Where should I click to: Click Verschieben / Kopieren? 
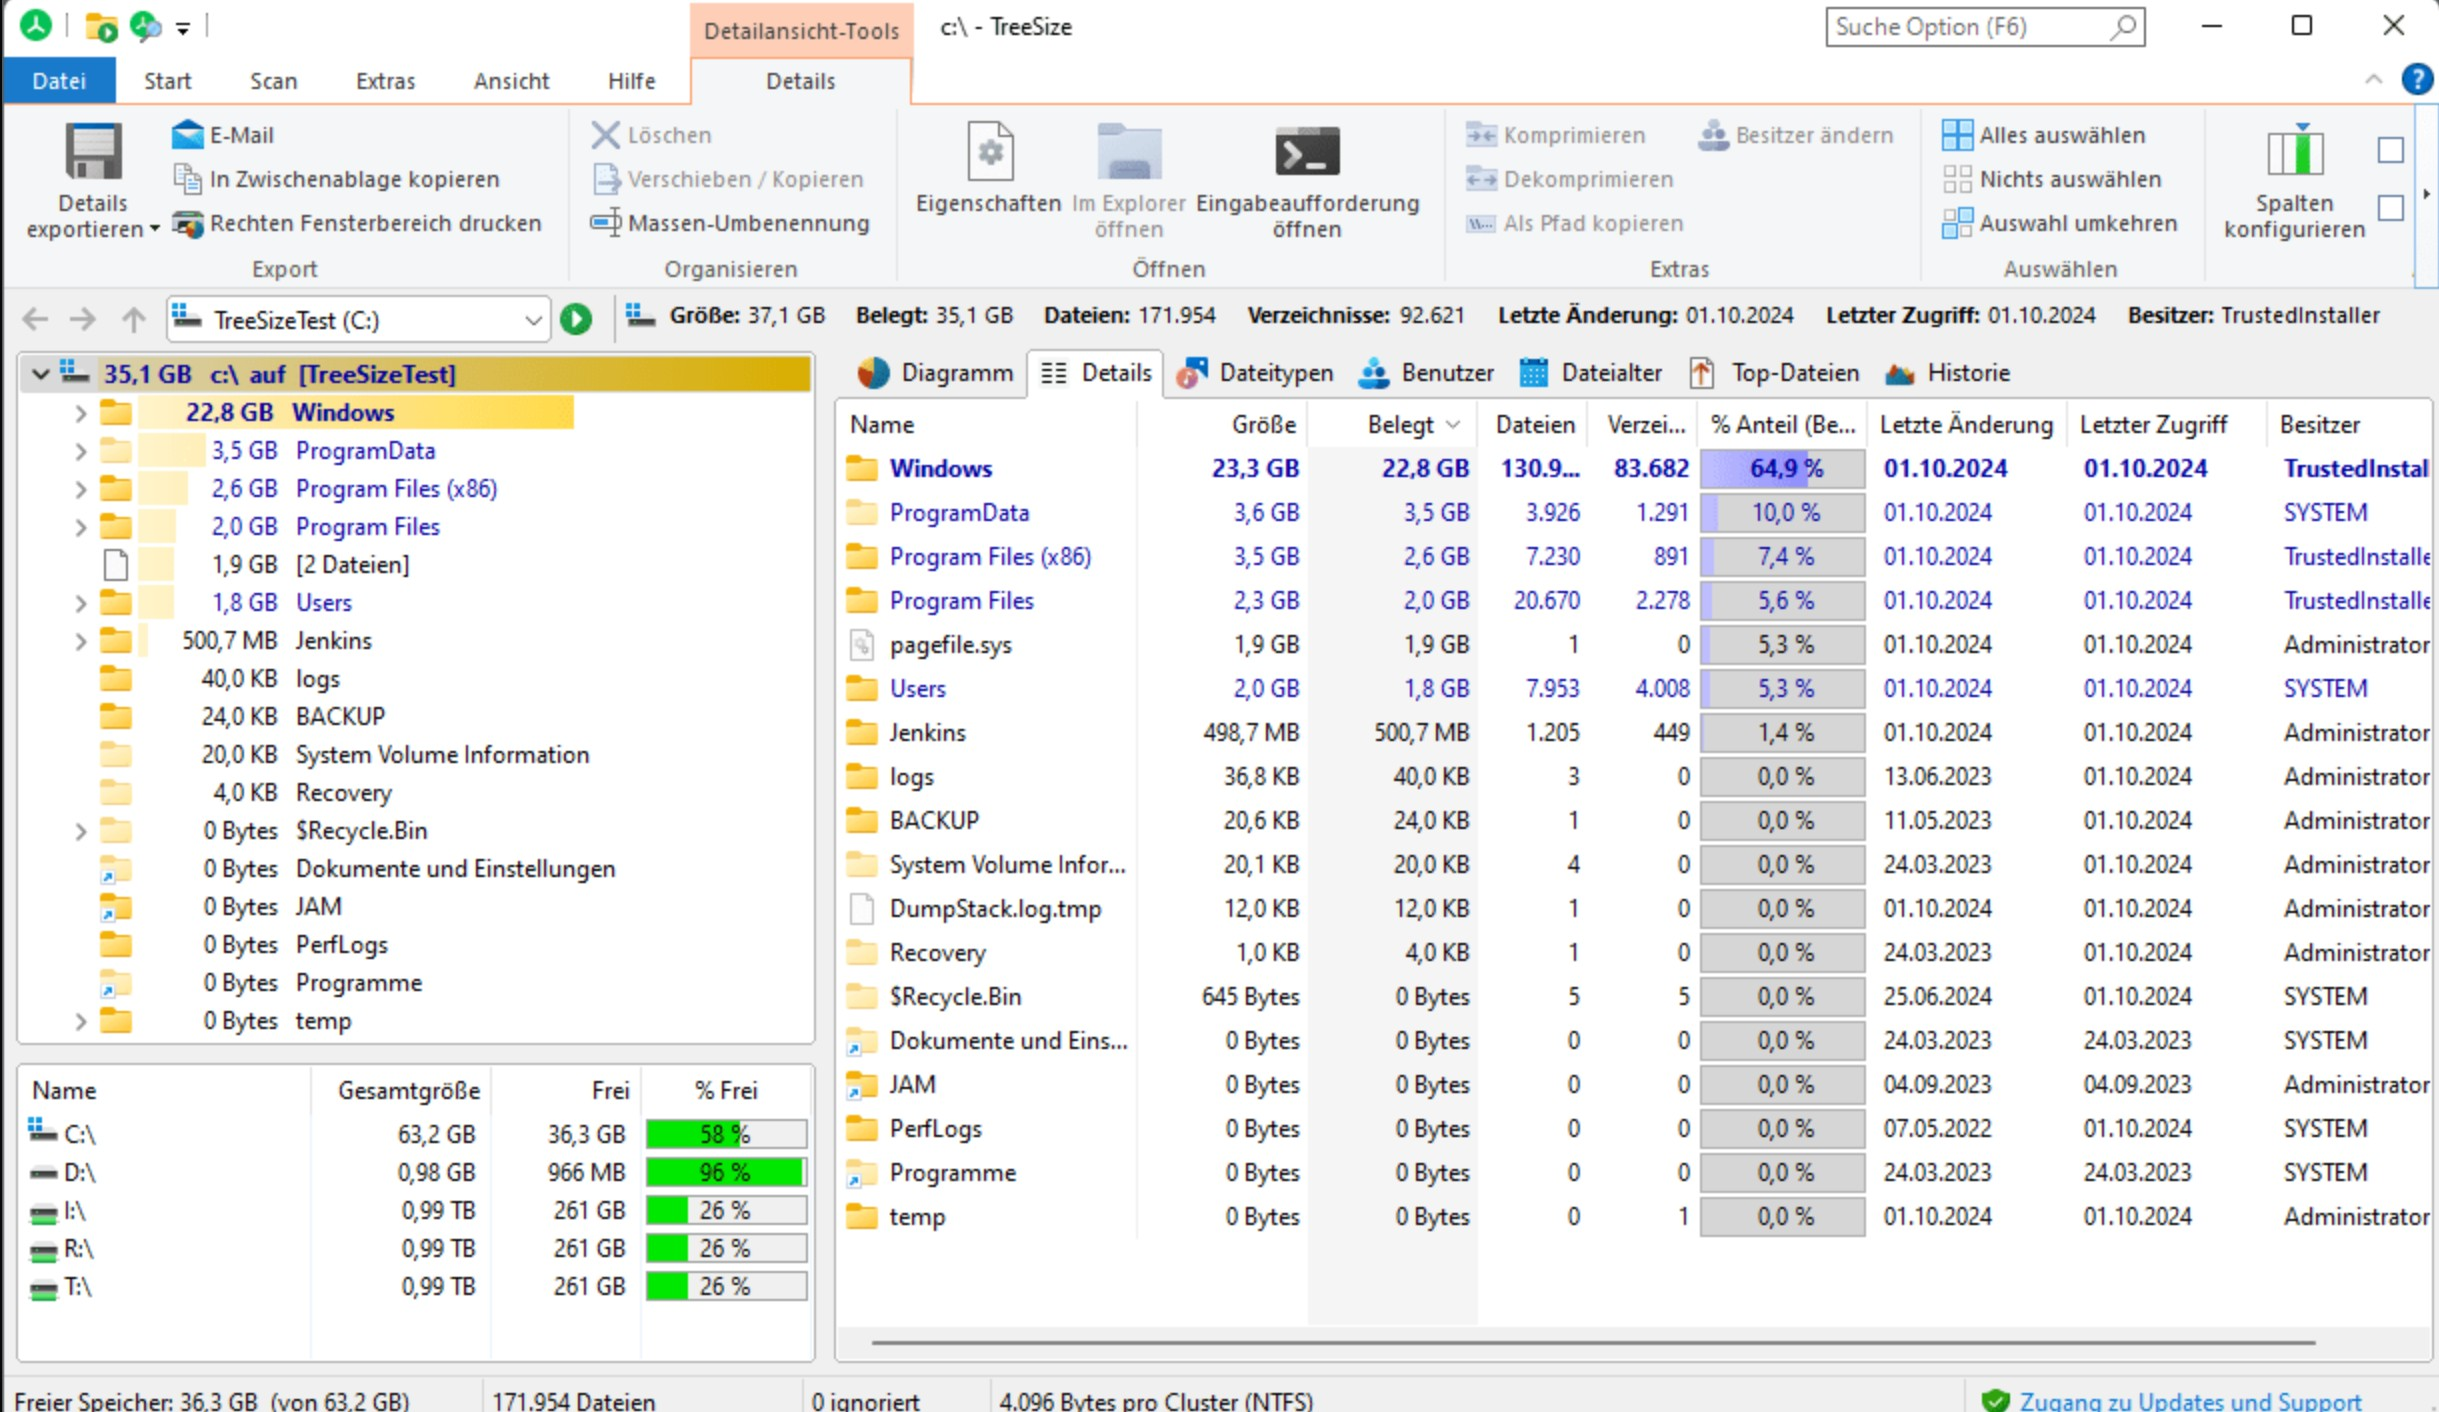[727, 179]
